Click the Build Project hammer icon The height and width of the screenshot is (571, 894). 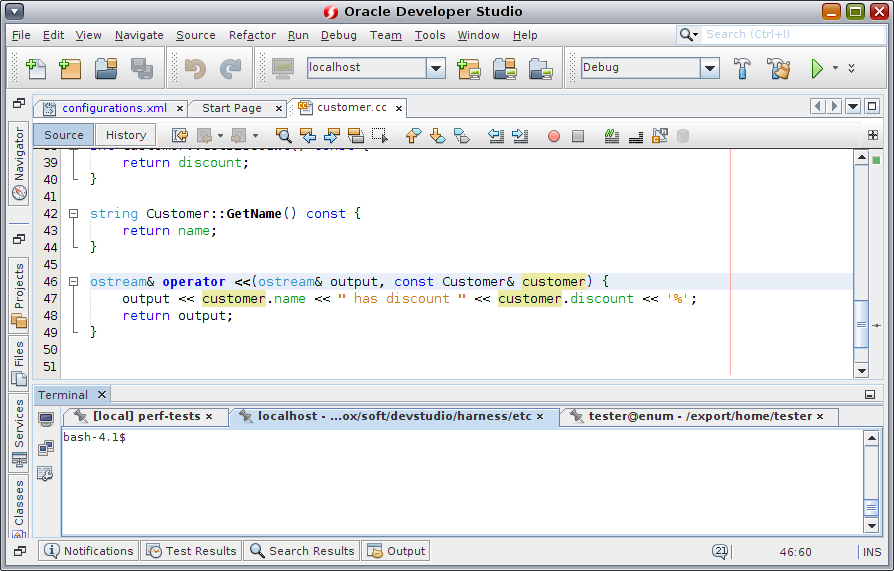tap(742, 68)
